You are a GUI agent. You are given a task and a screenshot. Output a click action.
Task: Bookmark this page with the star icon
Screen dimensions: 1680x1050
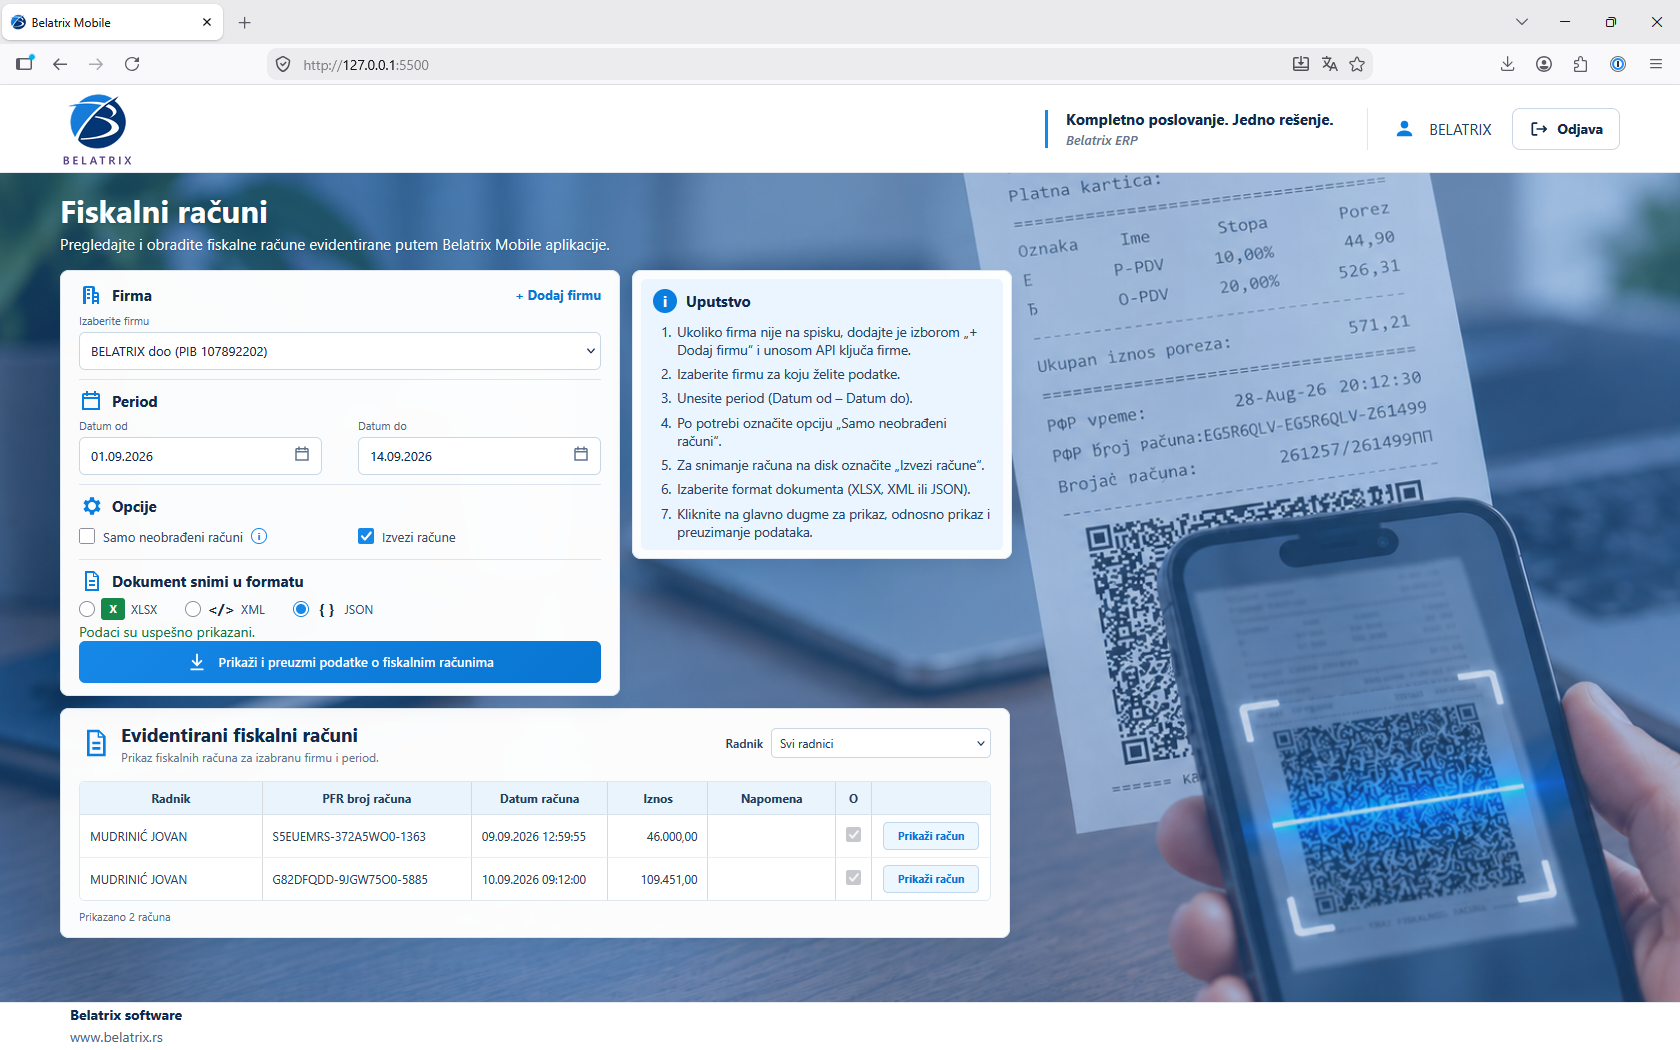(x=1357, y=64)
